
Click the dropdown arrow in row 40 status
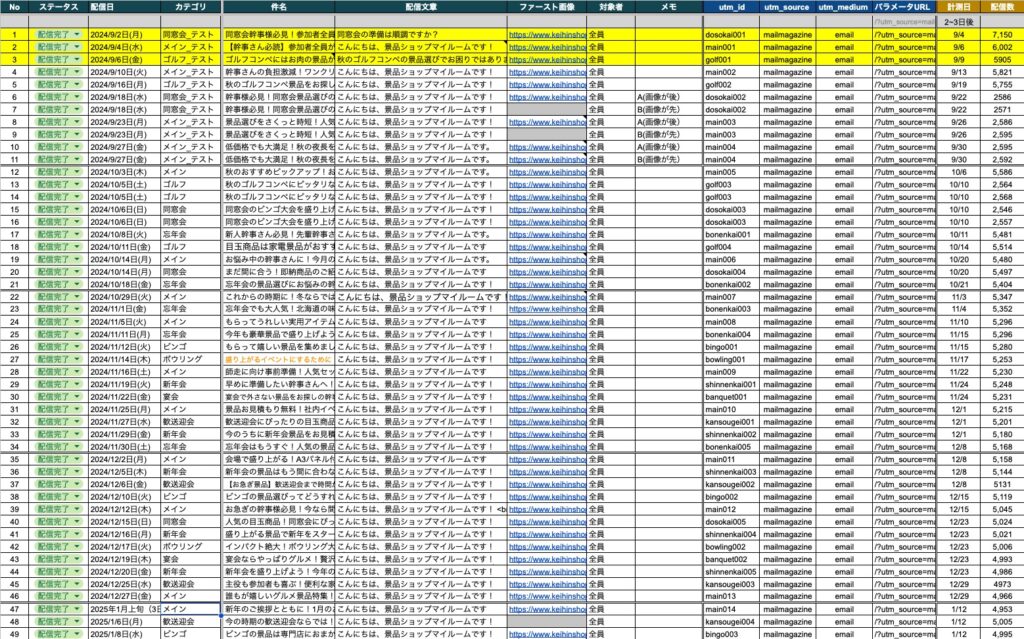point(77,520)
